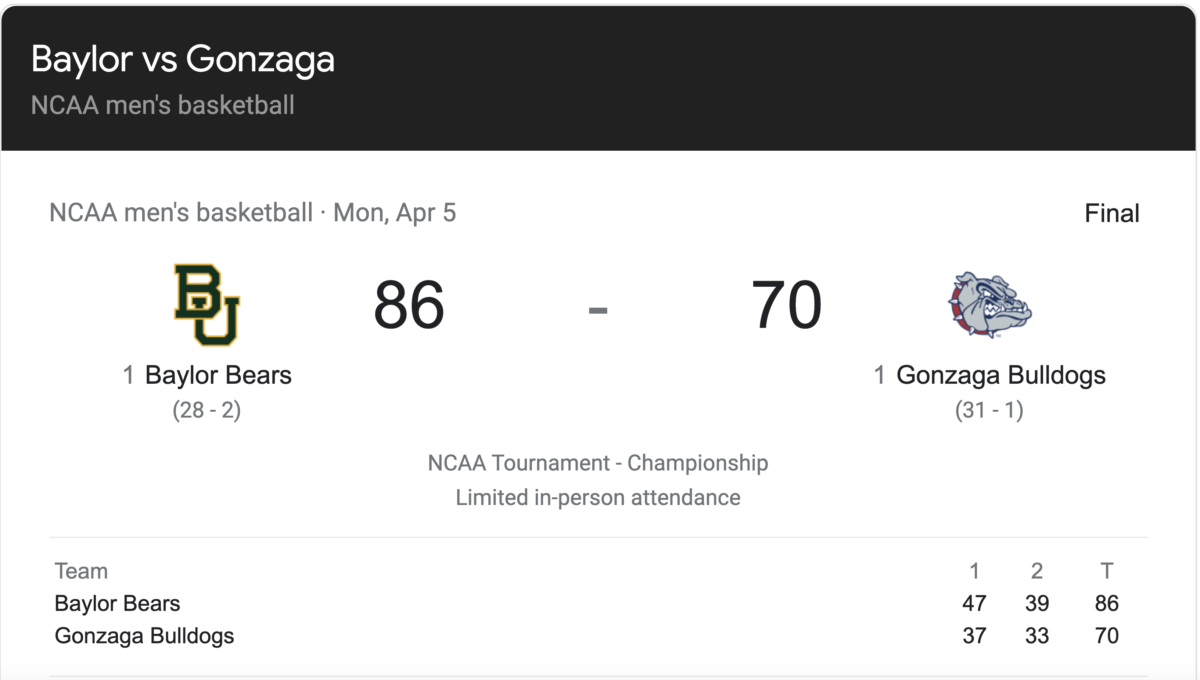Click the Gonzaga bulldog logo icon
The height and width of the screenshot is (680, 1200).
click(990, 305)
